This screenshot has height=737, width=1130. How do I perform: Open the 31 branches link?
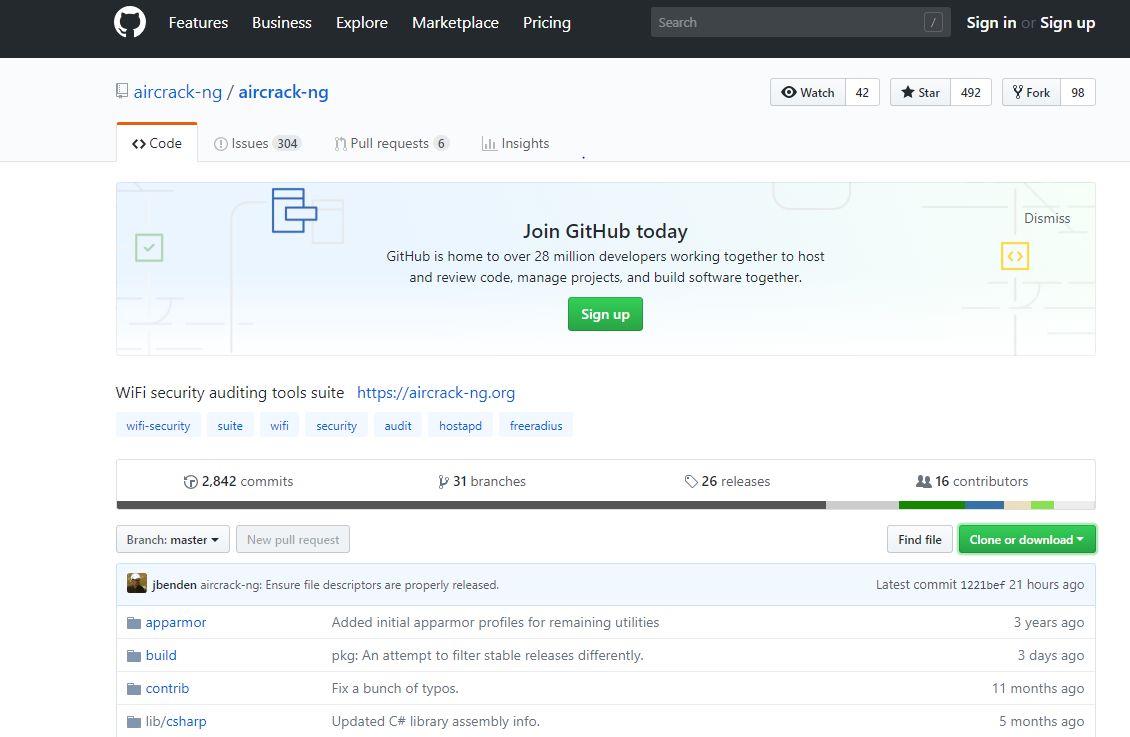click(x=482, y=481)
